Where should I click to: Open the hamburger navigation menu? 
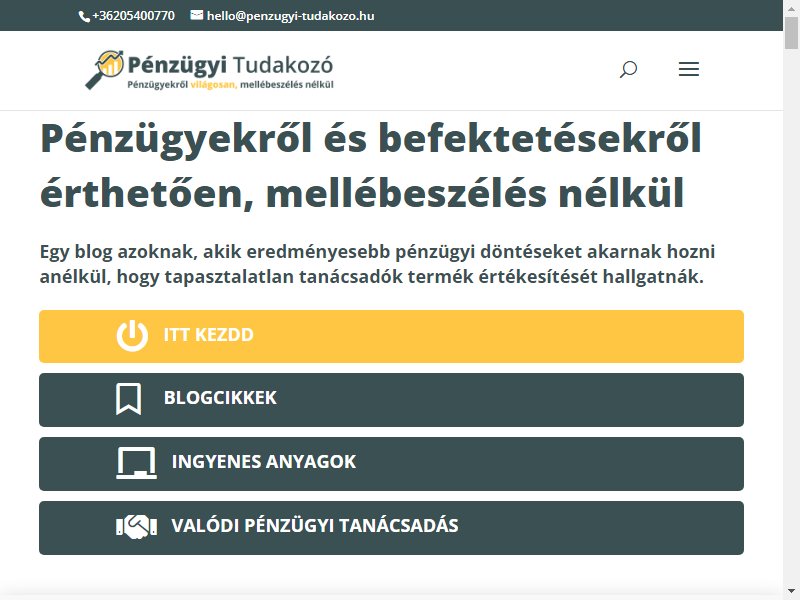point(688,69)
